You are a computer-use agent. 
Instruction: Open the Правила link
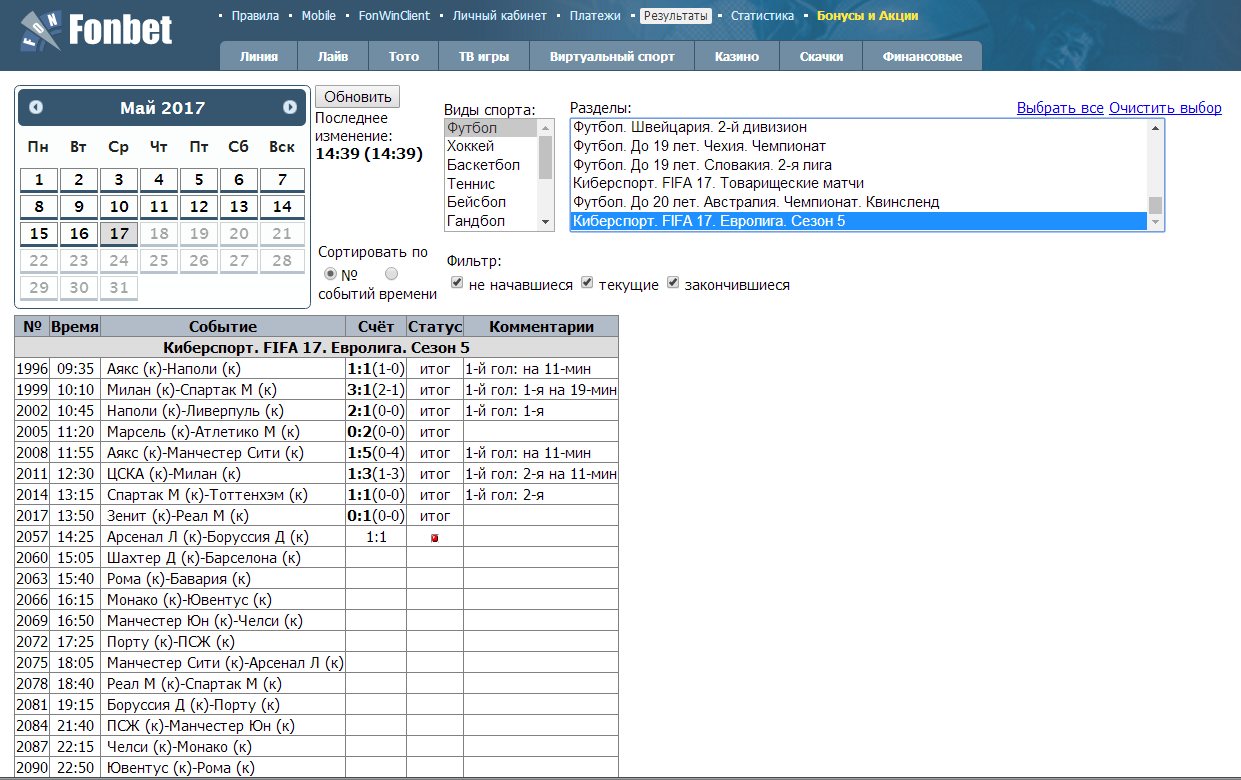point(255,16)
